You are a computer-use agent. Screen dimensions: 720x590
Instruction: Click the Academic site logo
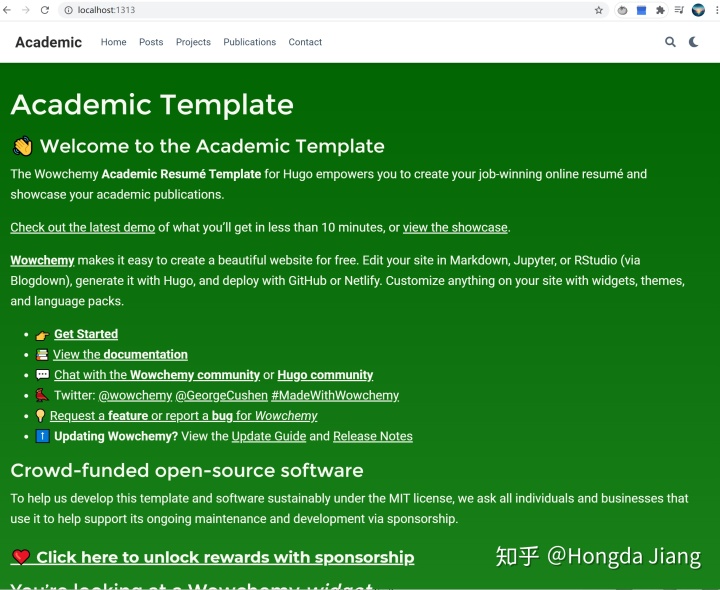click(49, 42)
